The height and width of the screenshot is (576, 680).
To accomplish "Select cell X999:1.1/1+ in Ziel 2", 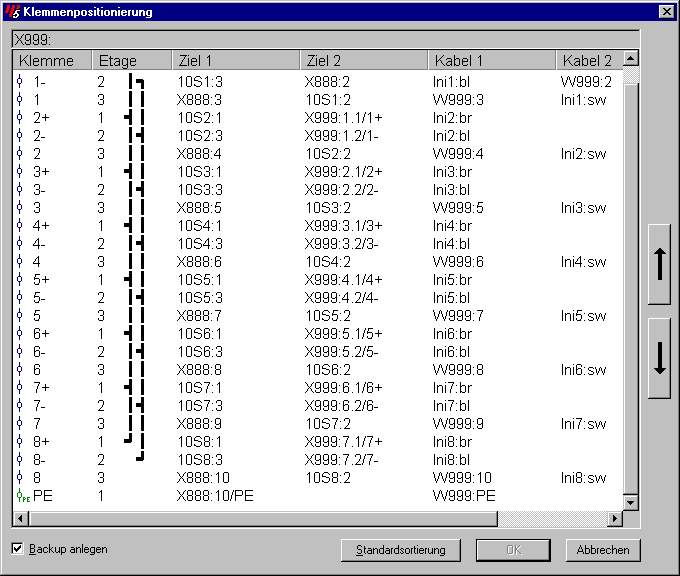I will pyautogui.click(x=343, y=118).
